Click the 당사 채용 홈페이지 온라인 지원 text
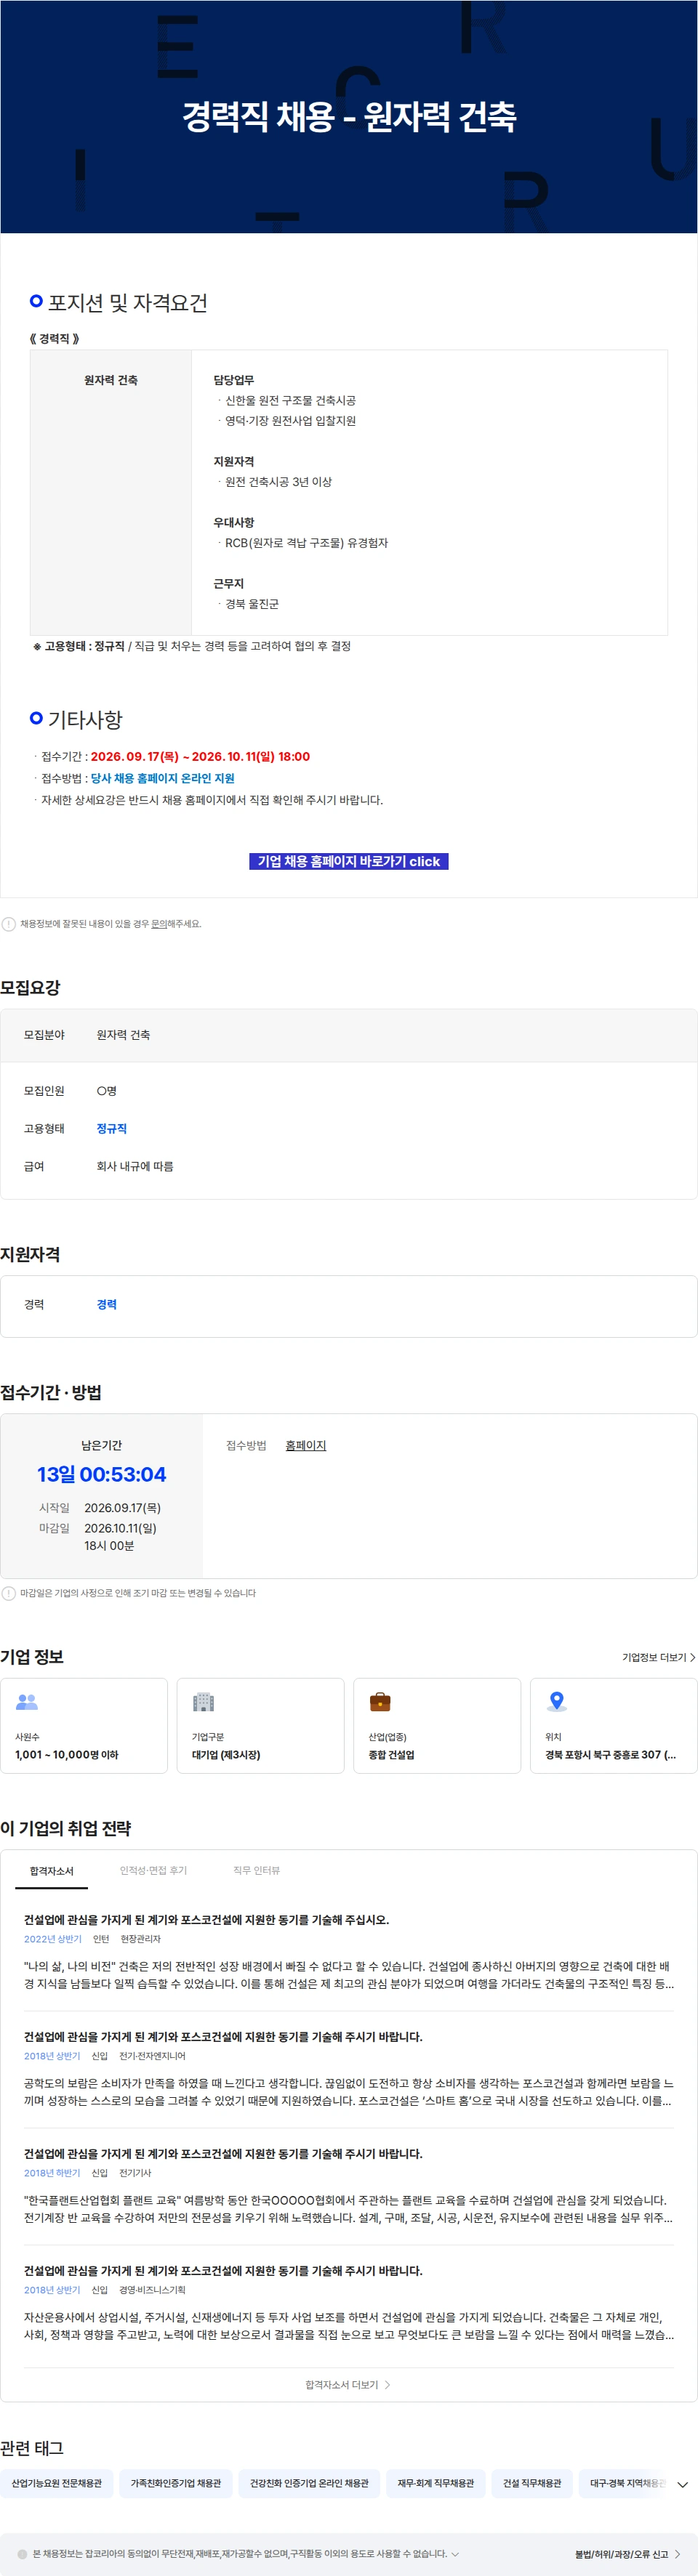 click(x=162, y=778)
